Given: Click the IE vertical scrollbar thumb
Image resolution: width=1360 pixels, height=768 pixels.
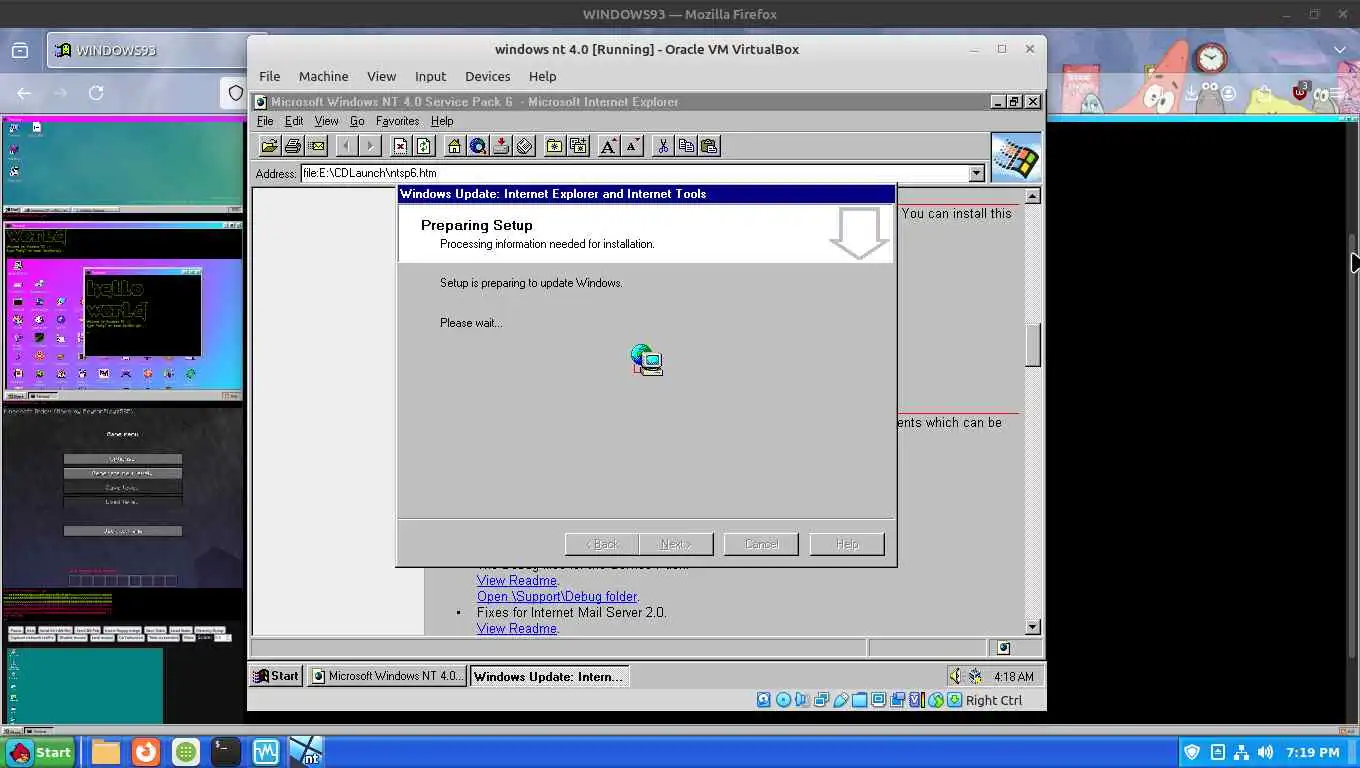Looking at the screenshot, I should [1033, 345].
